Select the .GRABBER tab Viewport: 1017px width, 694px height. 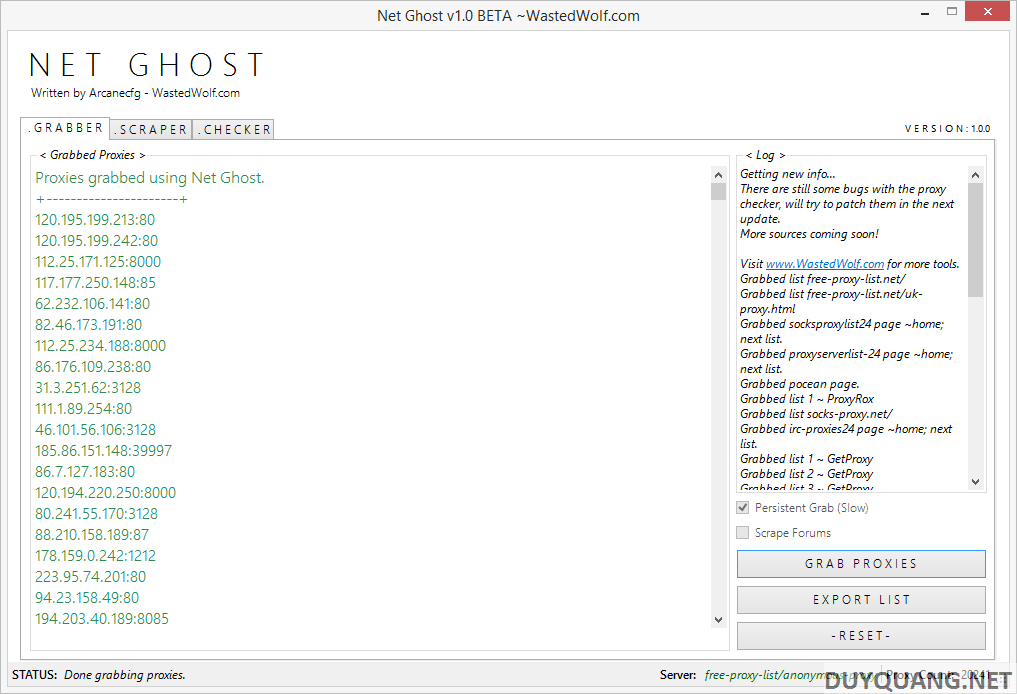coord(65,128)
